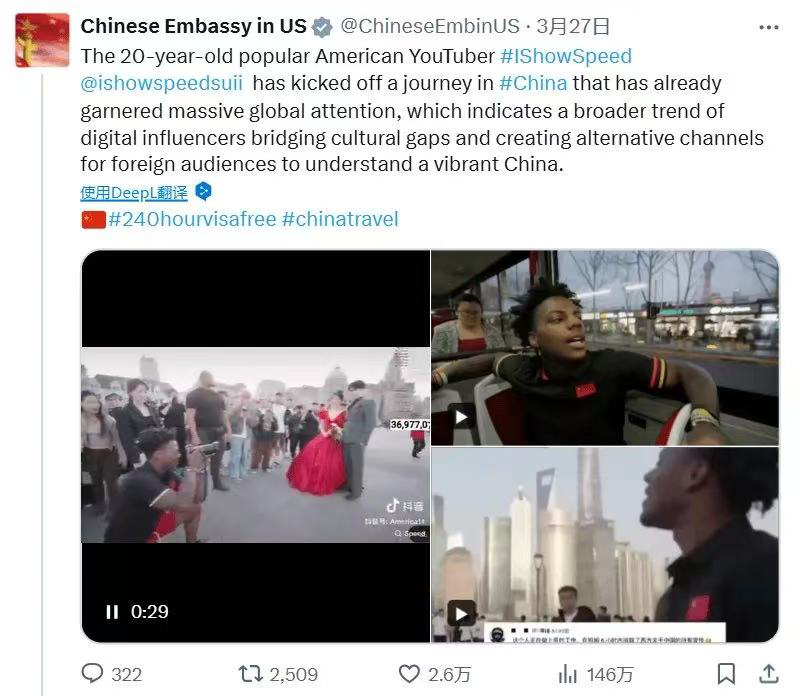Image resolution: width=800 pixels, height=696 pixels.
Task: Play the bottom-right skyline video
Action: pyautogui.click(x=461, y=613)
